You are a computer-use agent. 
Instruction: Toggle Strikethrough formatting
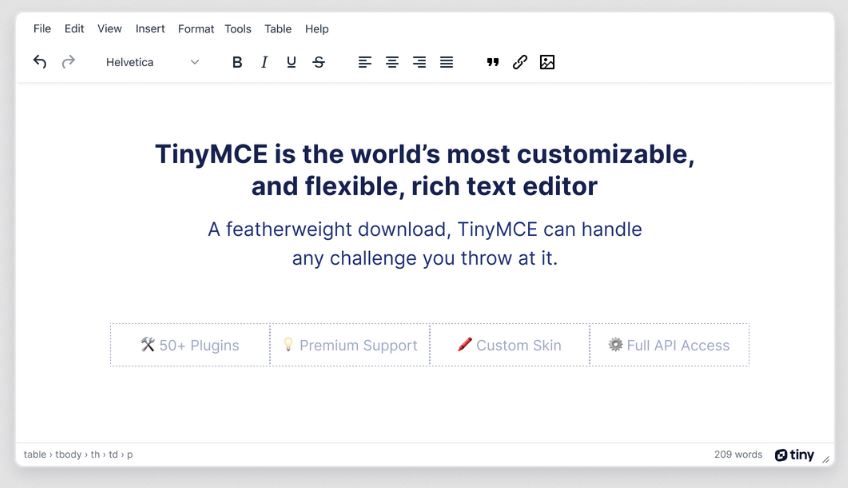[319, 62]
